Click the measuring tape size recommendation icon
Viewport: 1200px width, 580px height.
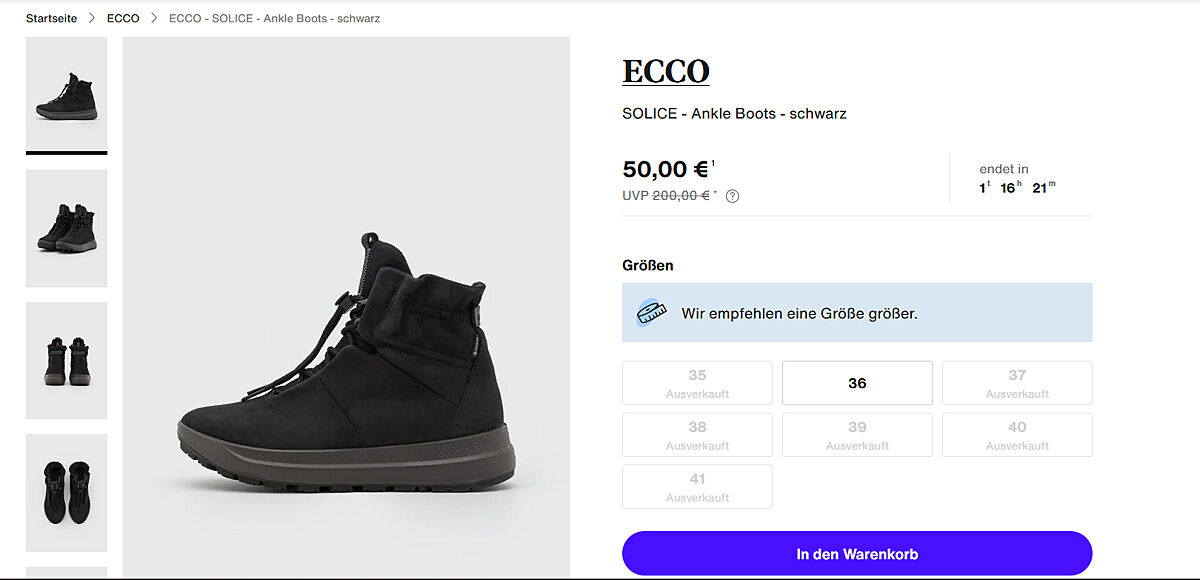click(652, 313)
